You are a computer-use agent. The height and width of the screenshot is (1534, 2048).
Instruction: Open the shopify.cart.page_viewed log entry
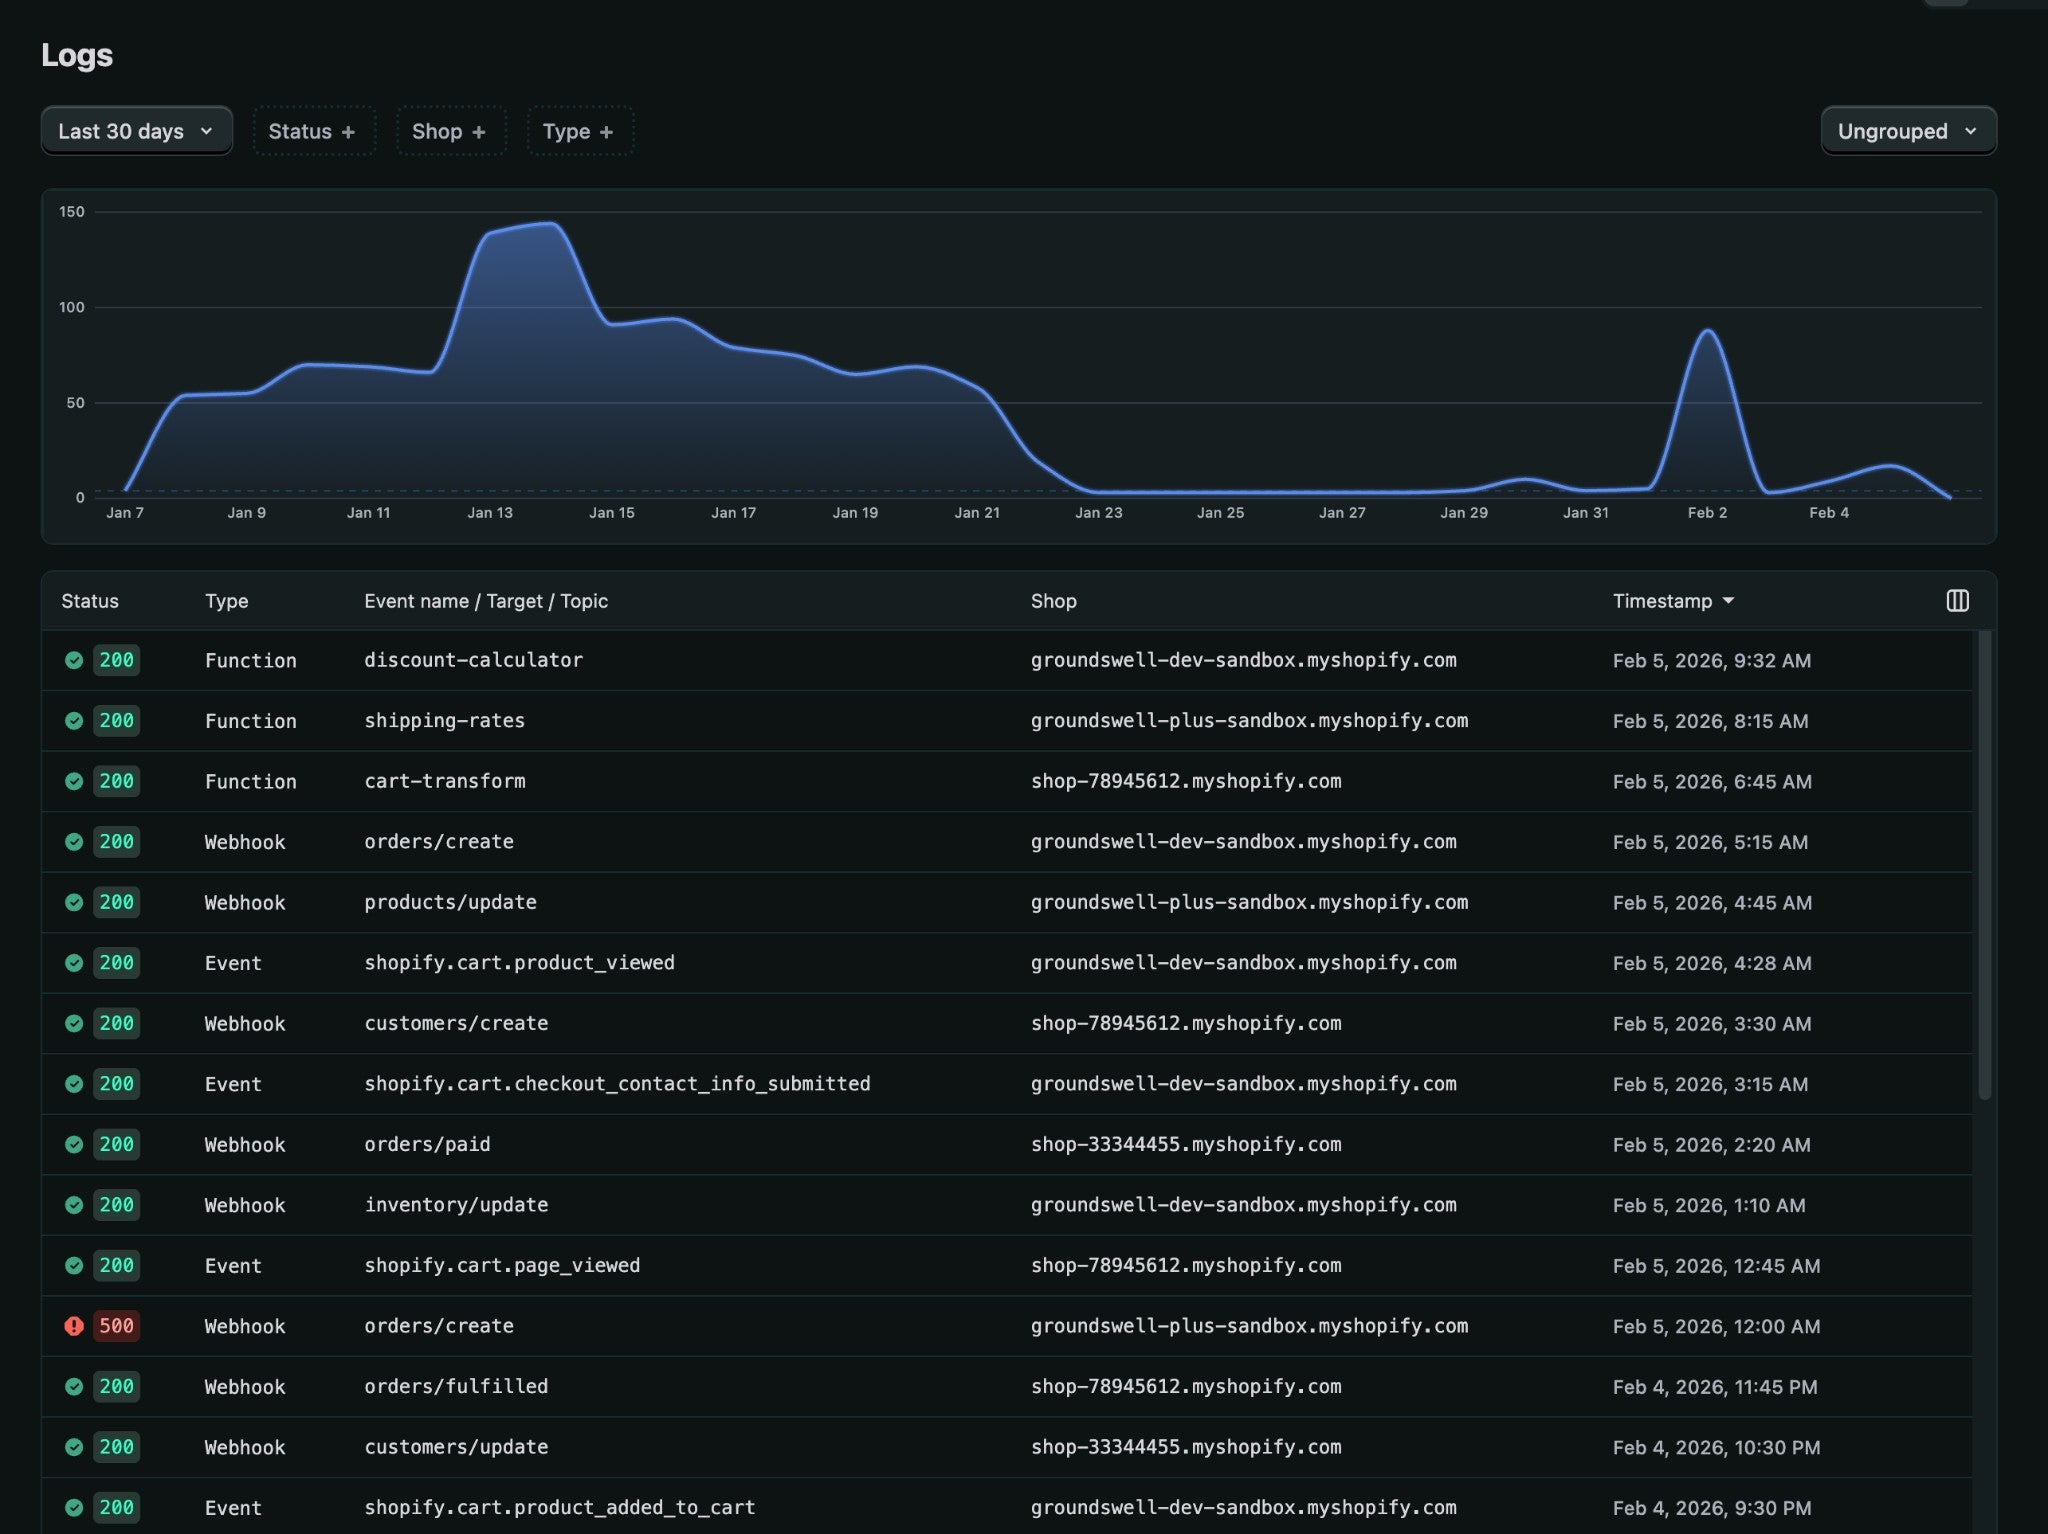[x=1006, y=1265]
